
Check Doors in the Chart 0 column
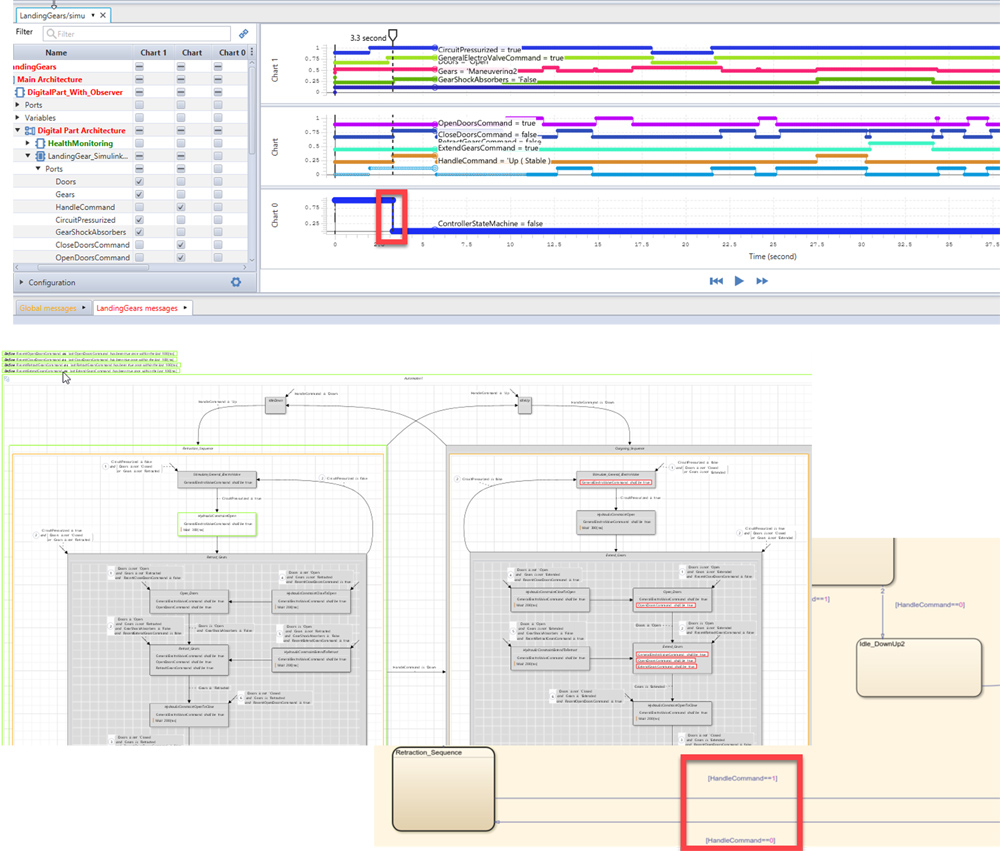(x=218, y=181)
